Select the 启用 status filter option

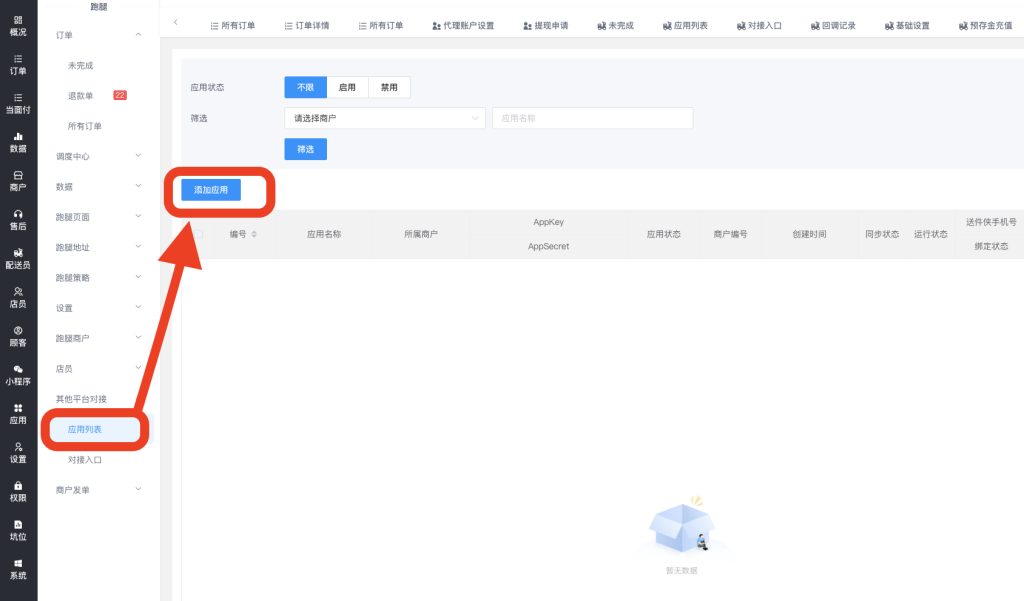point(347,88)
